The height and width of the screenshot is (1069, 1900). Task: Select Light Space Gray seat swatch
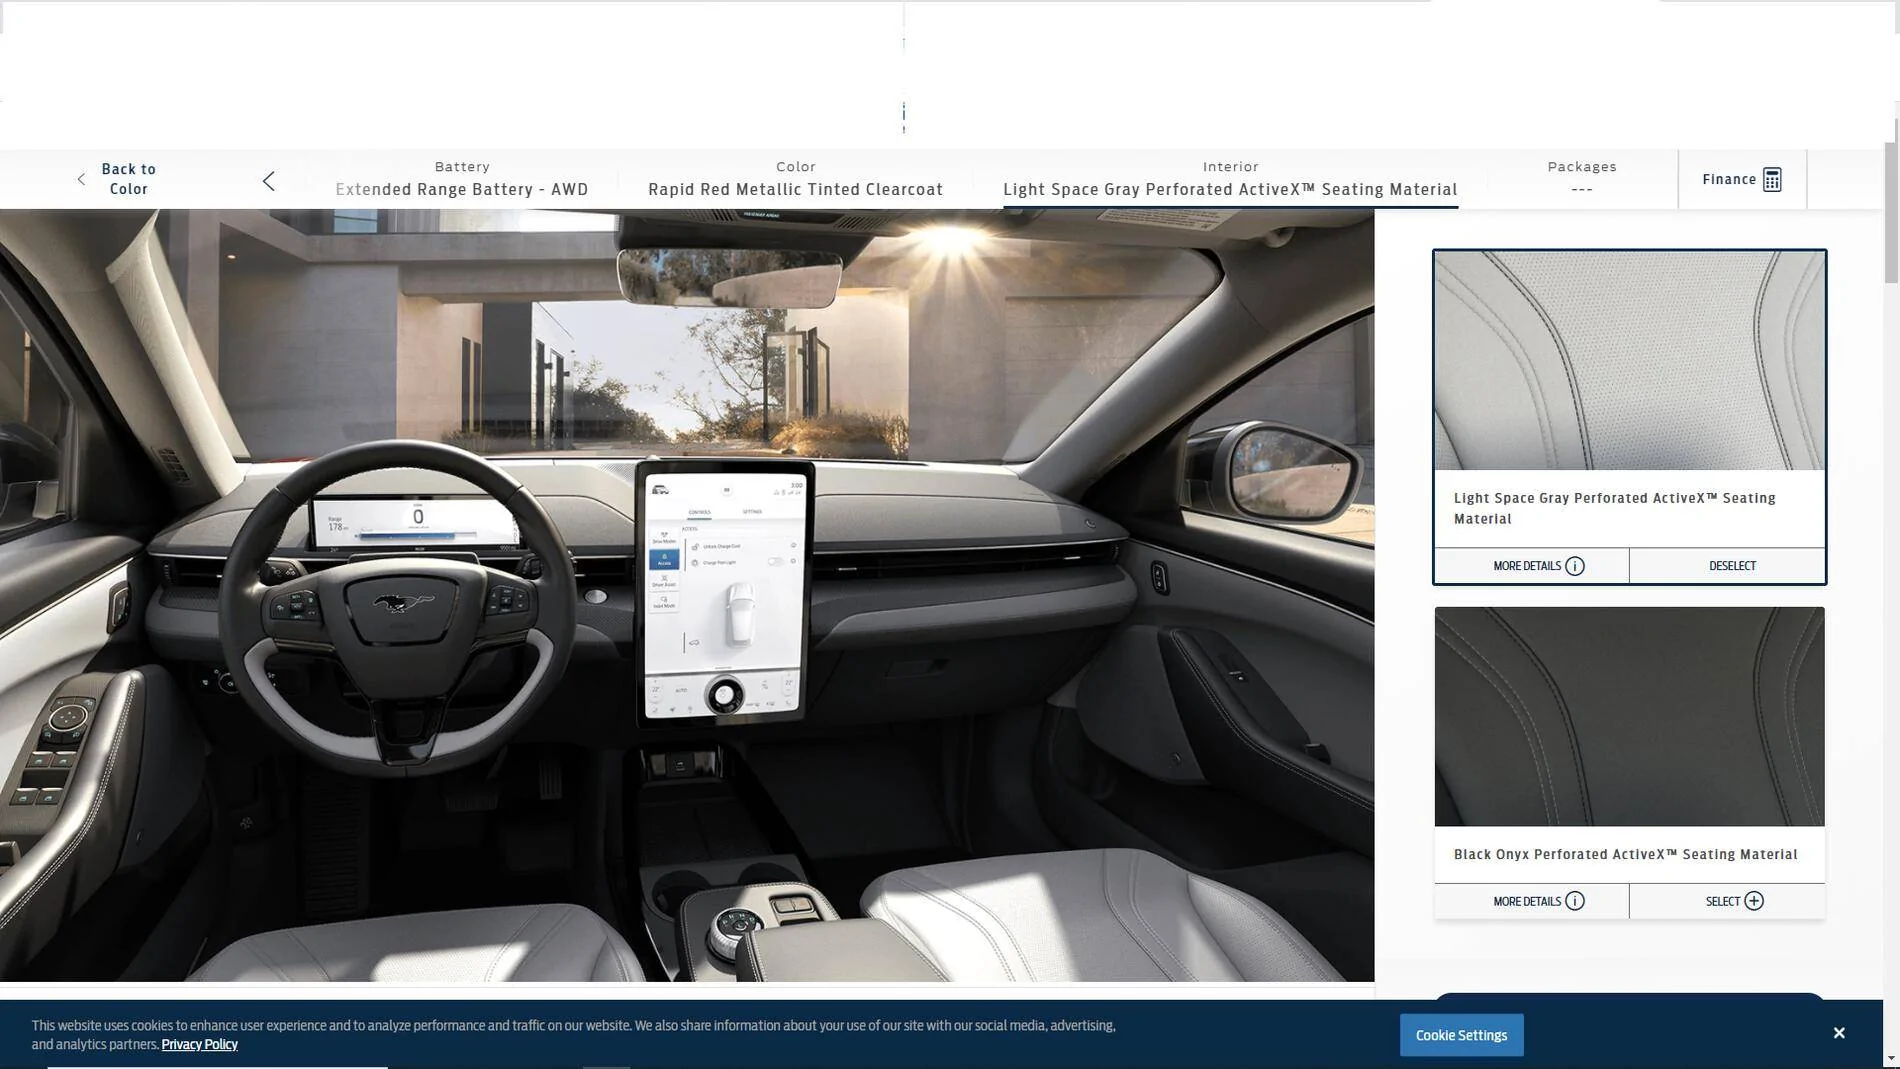point(1629,361)
